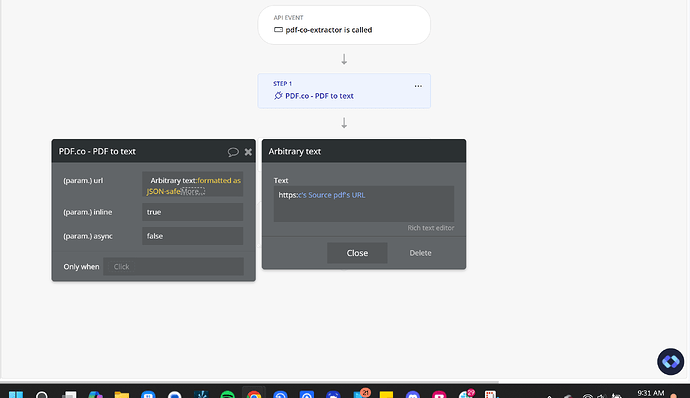Click the 'Arbitrary text' popup title bar

click(363, 151)
